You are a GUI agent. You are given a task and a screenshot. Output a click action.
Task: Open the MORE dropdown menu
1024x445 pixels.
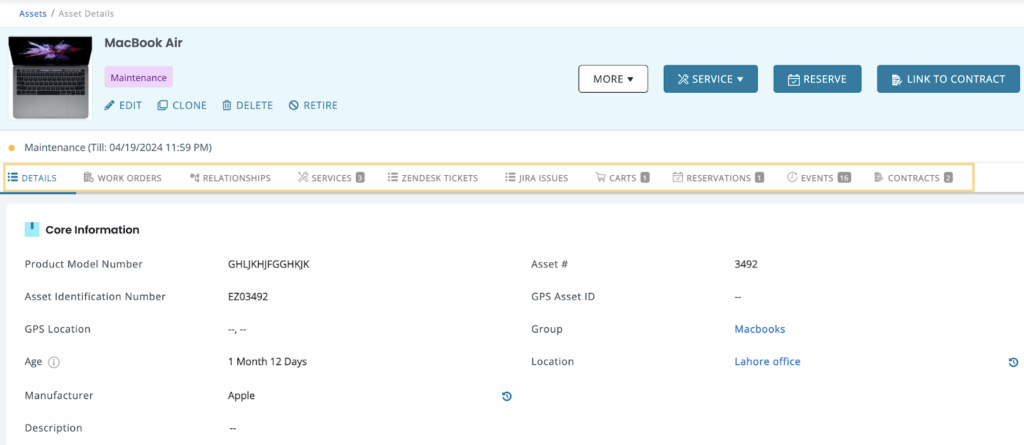pyautogui.click(x=613, y=79)
